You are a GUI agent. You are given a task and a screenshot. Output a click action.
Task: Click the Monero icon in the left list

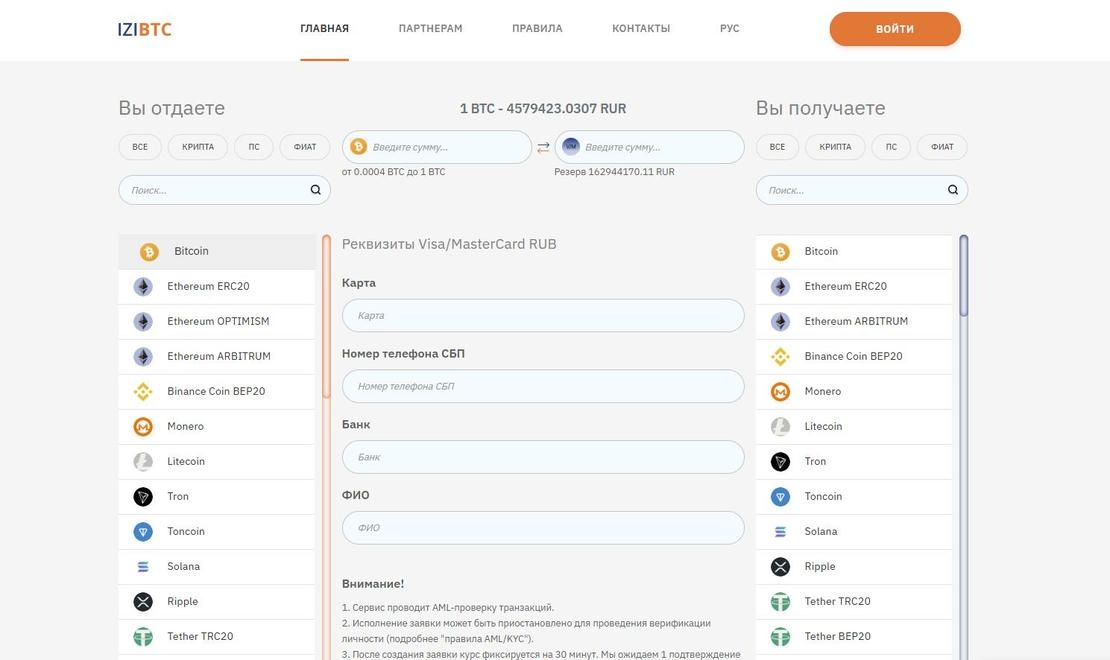point(143,427)
